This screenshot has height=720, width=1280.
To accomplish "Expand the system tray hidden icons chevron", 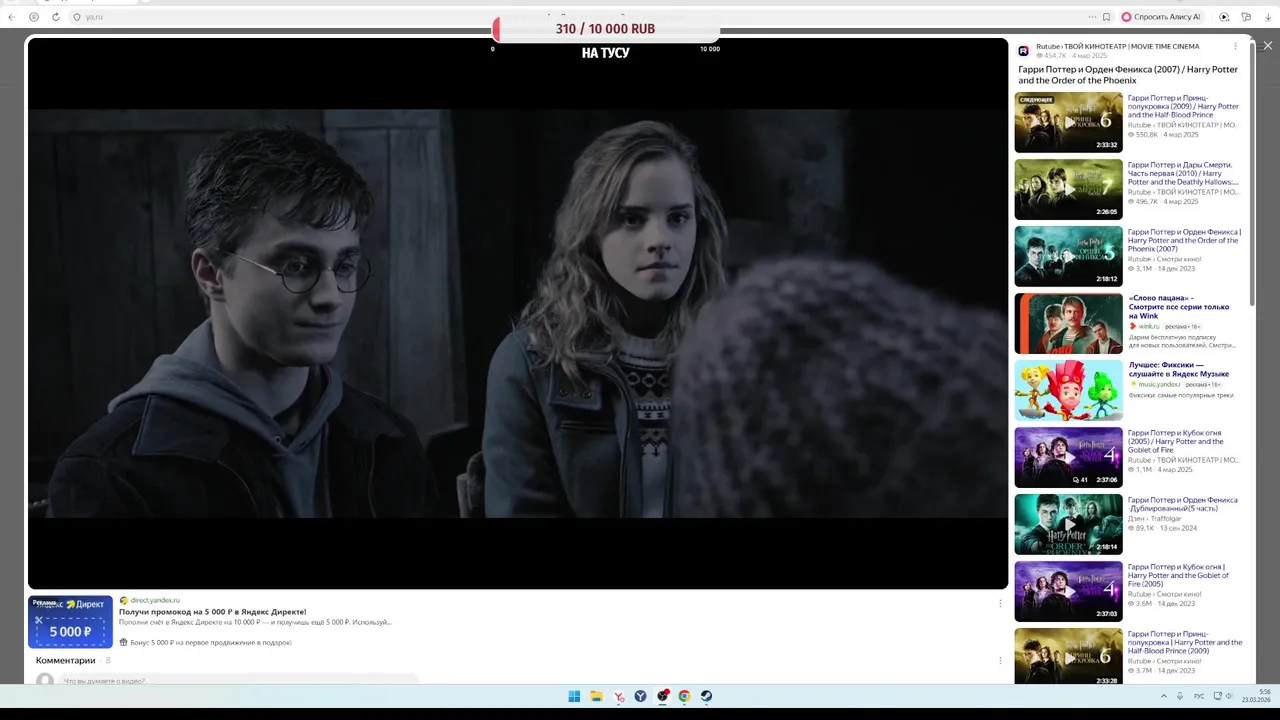I will click(x=1163, y=696).
